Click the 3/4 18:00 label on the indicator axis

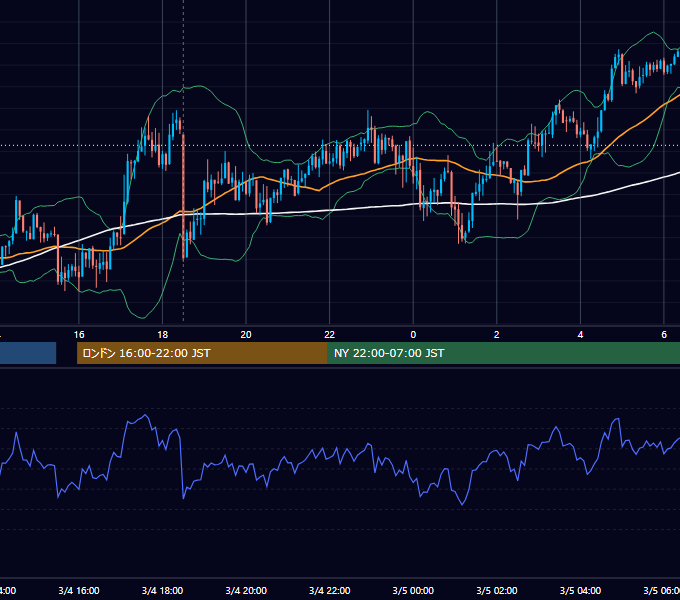[163, 590]
